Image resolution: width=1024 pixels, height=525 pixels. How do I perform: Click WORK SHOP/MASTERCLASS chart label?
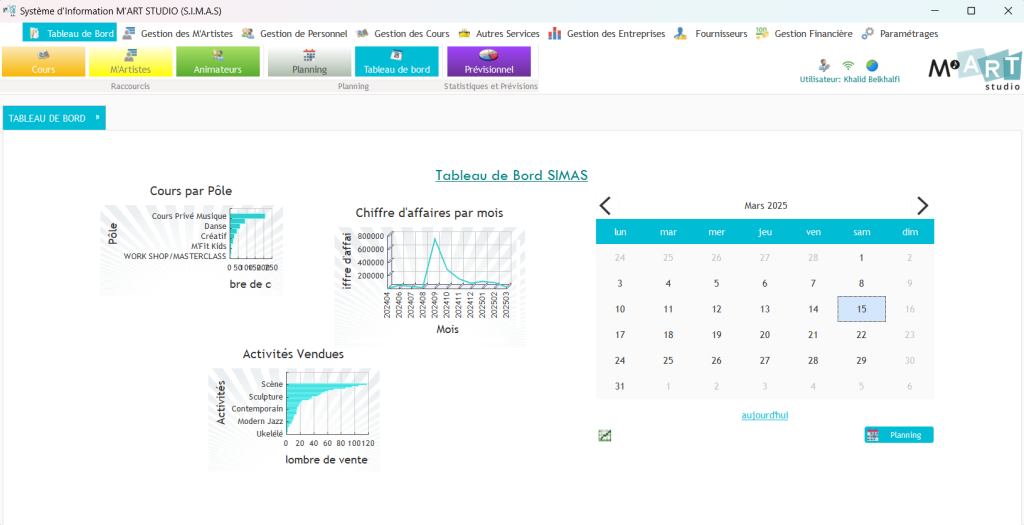click(175, 256)
